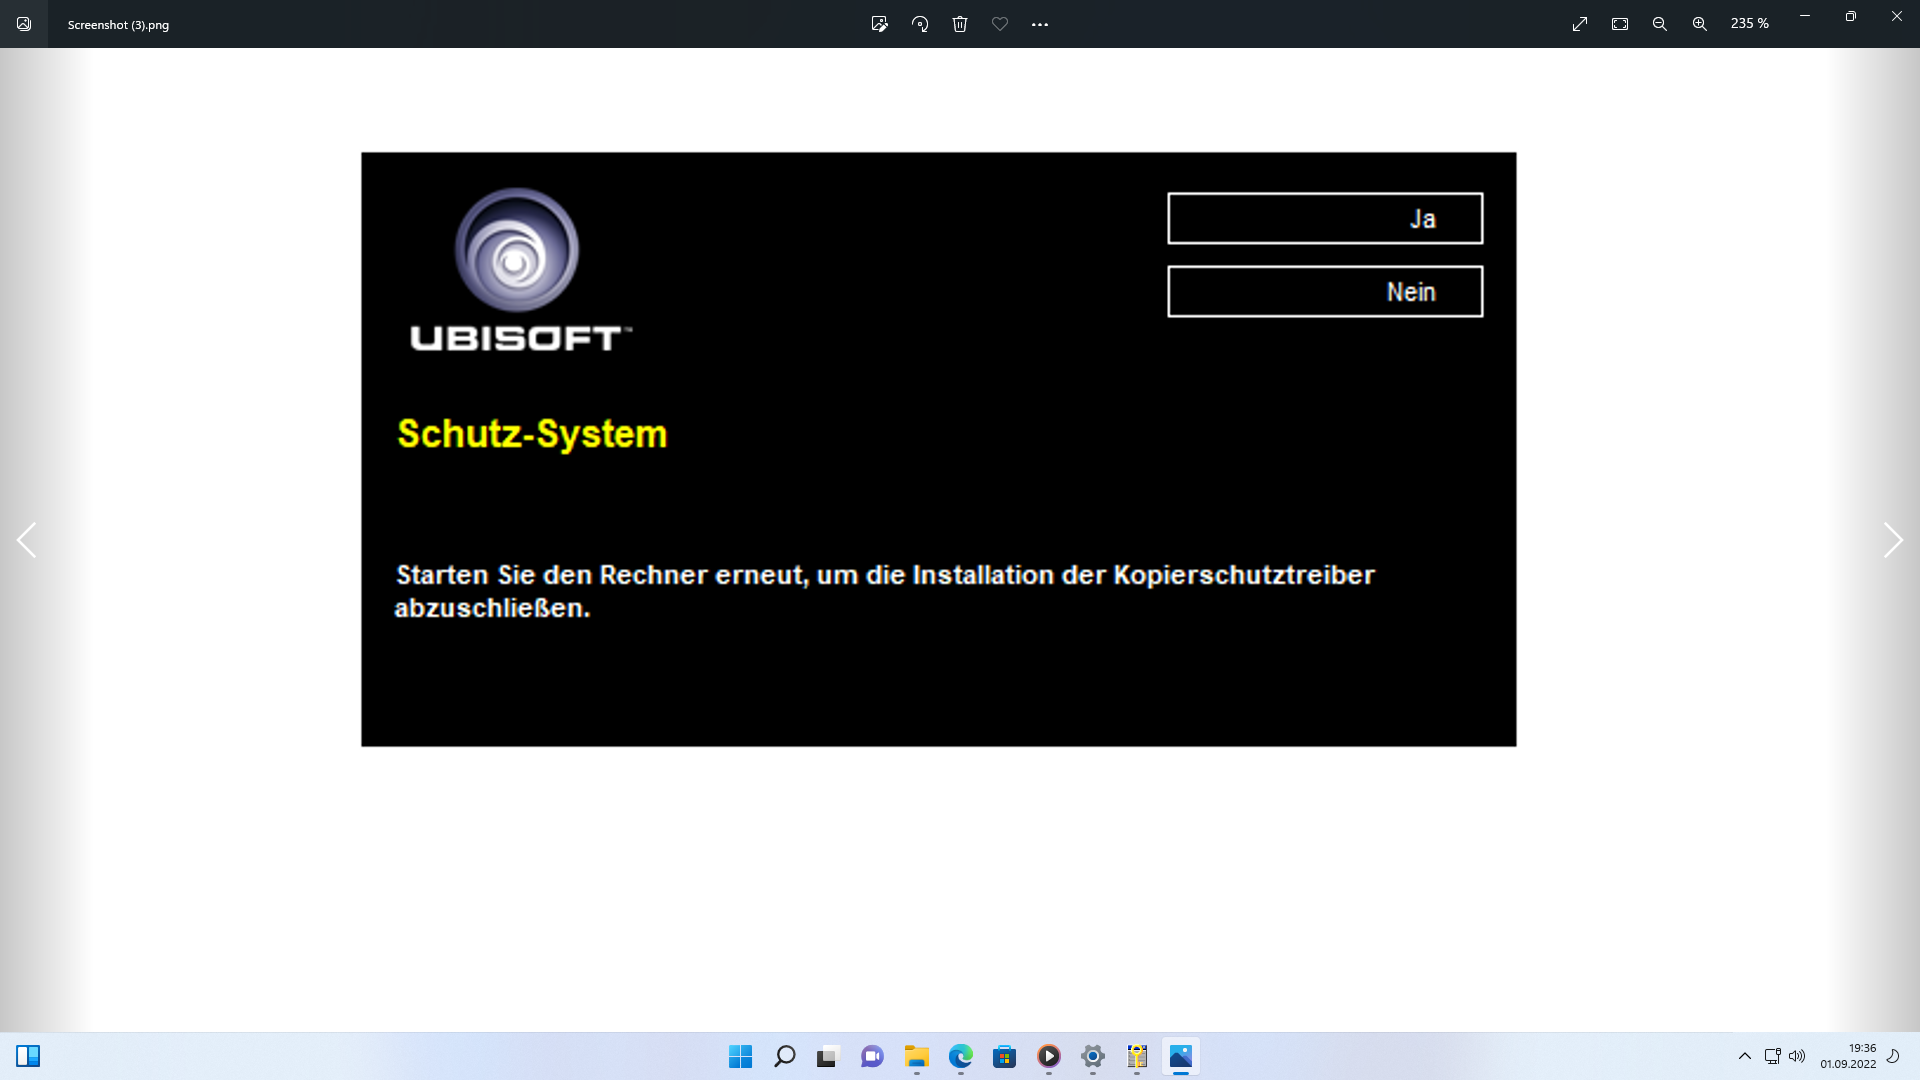
Task: Go to previous image with left arrow
Action: (27, 540)
